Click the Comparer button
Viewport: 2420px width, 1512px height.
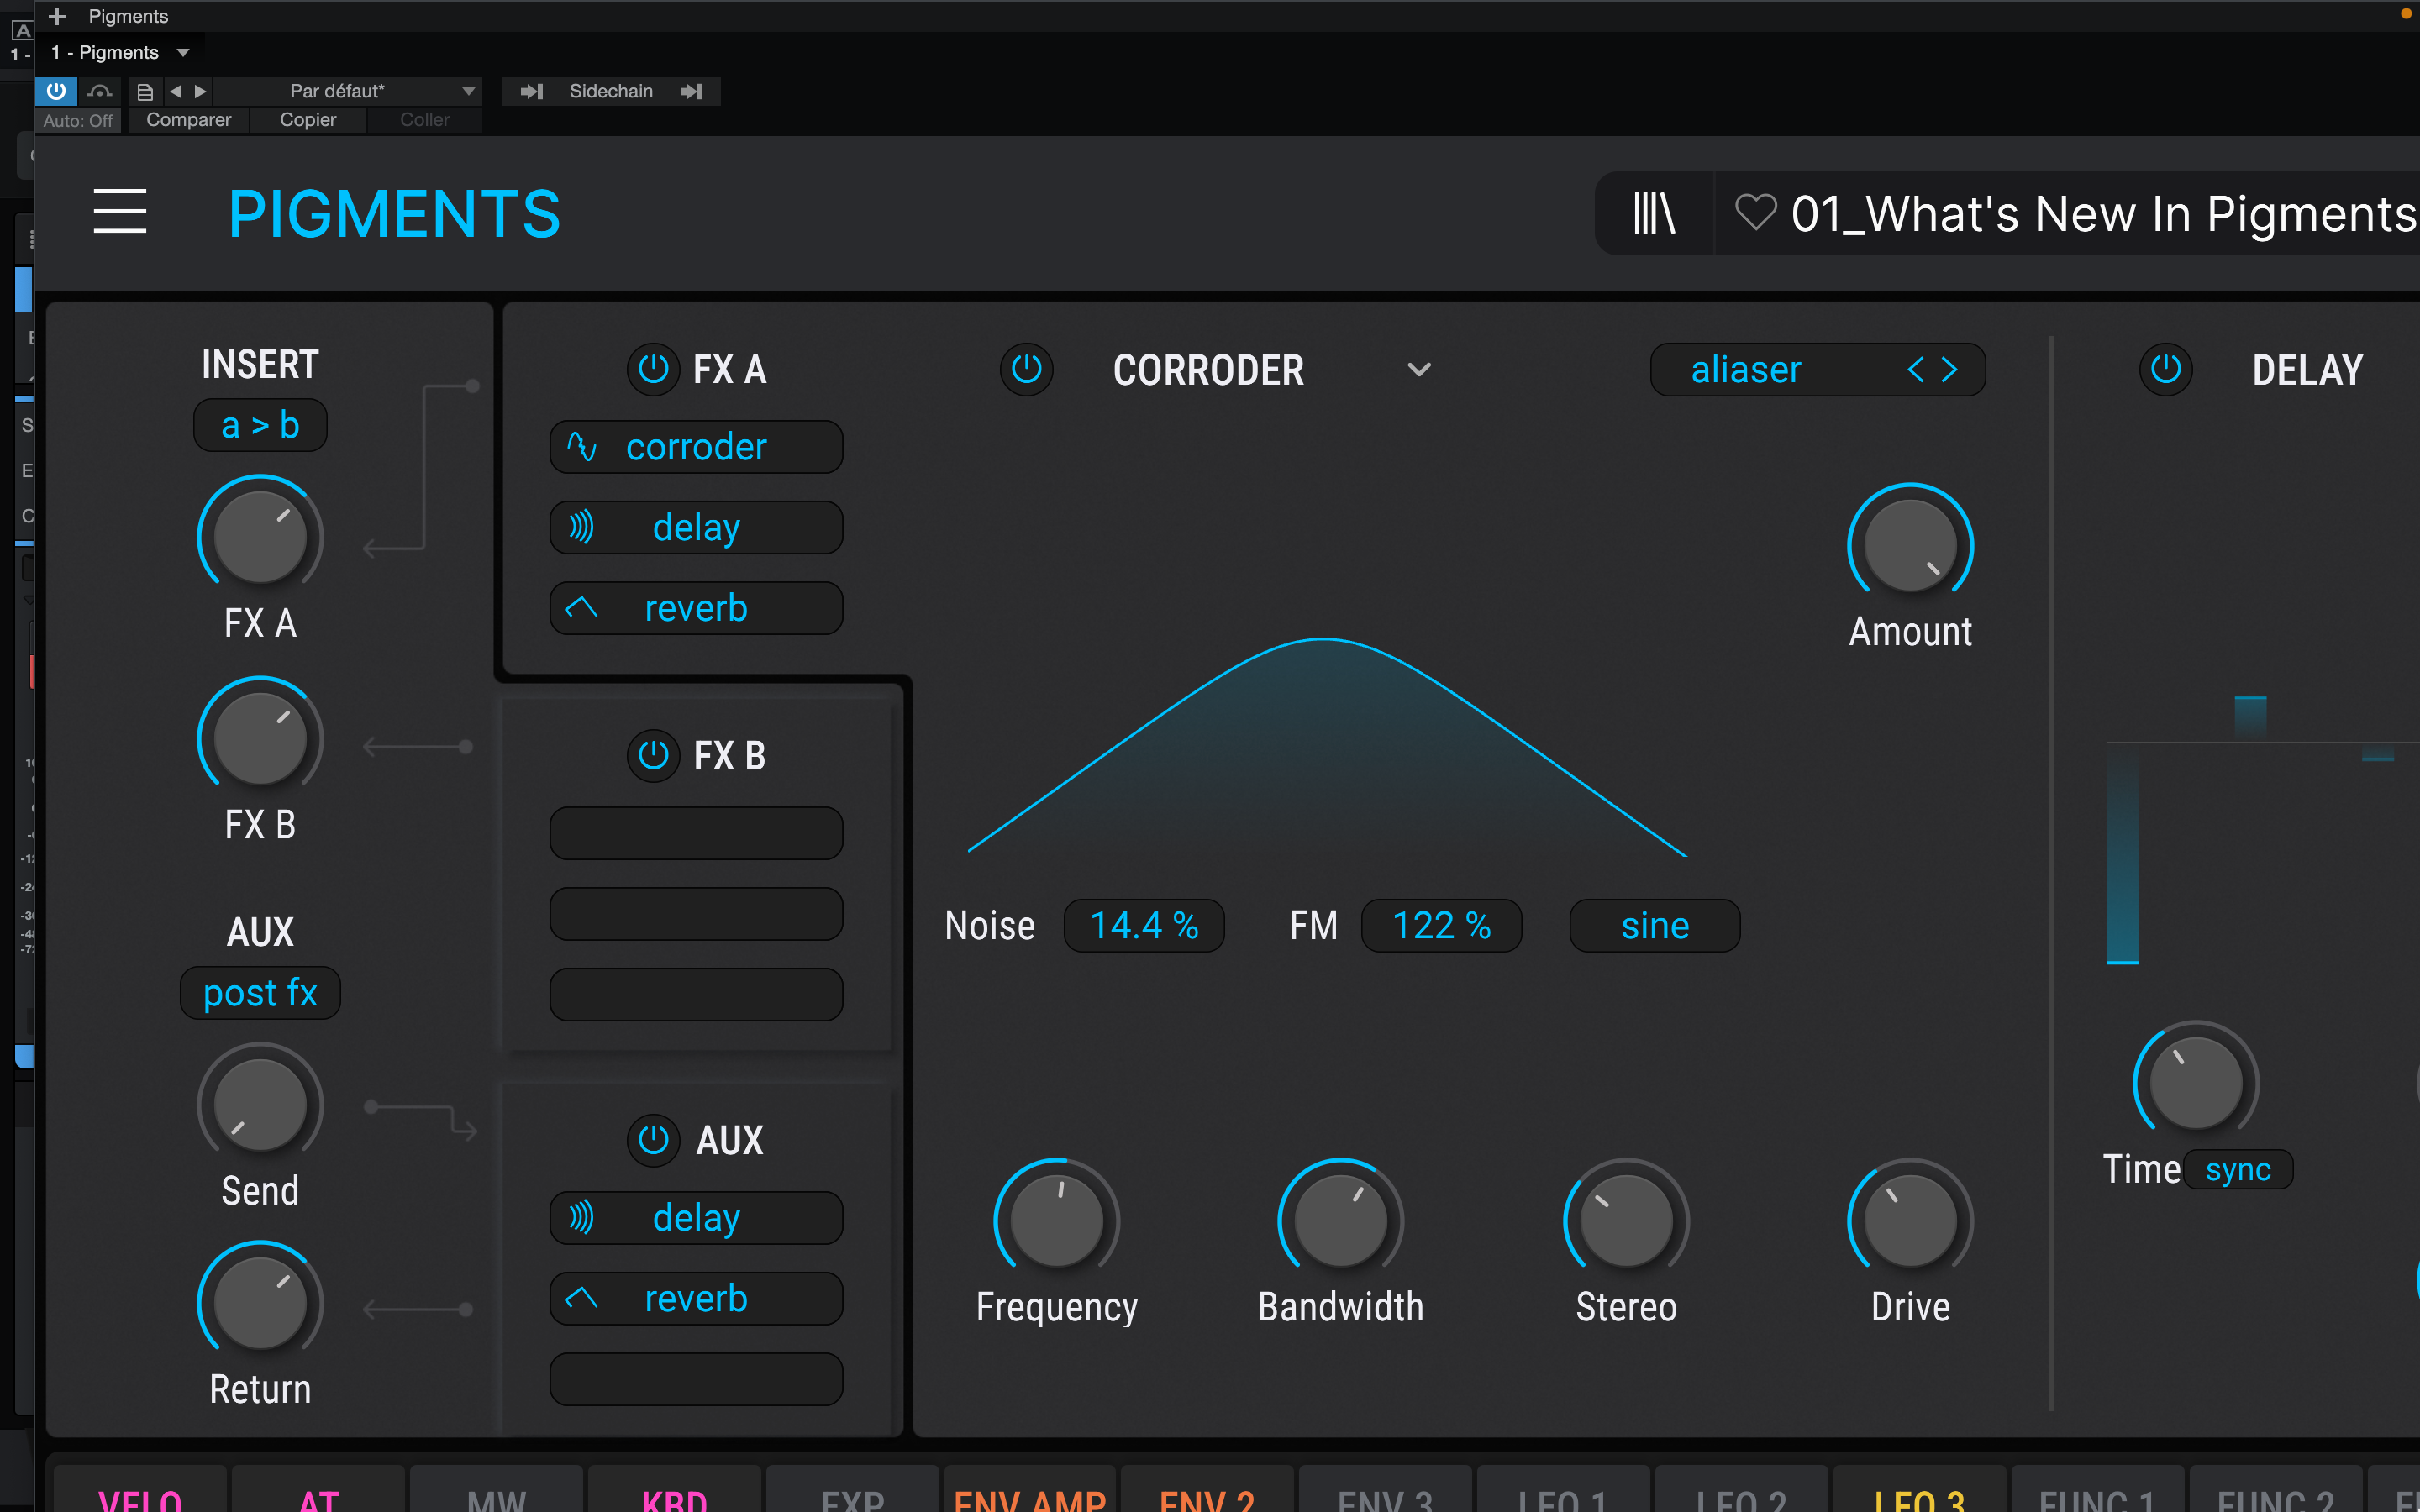[x=188, y=120]
